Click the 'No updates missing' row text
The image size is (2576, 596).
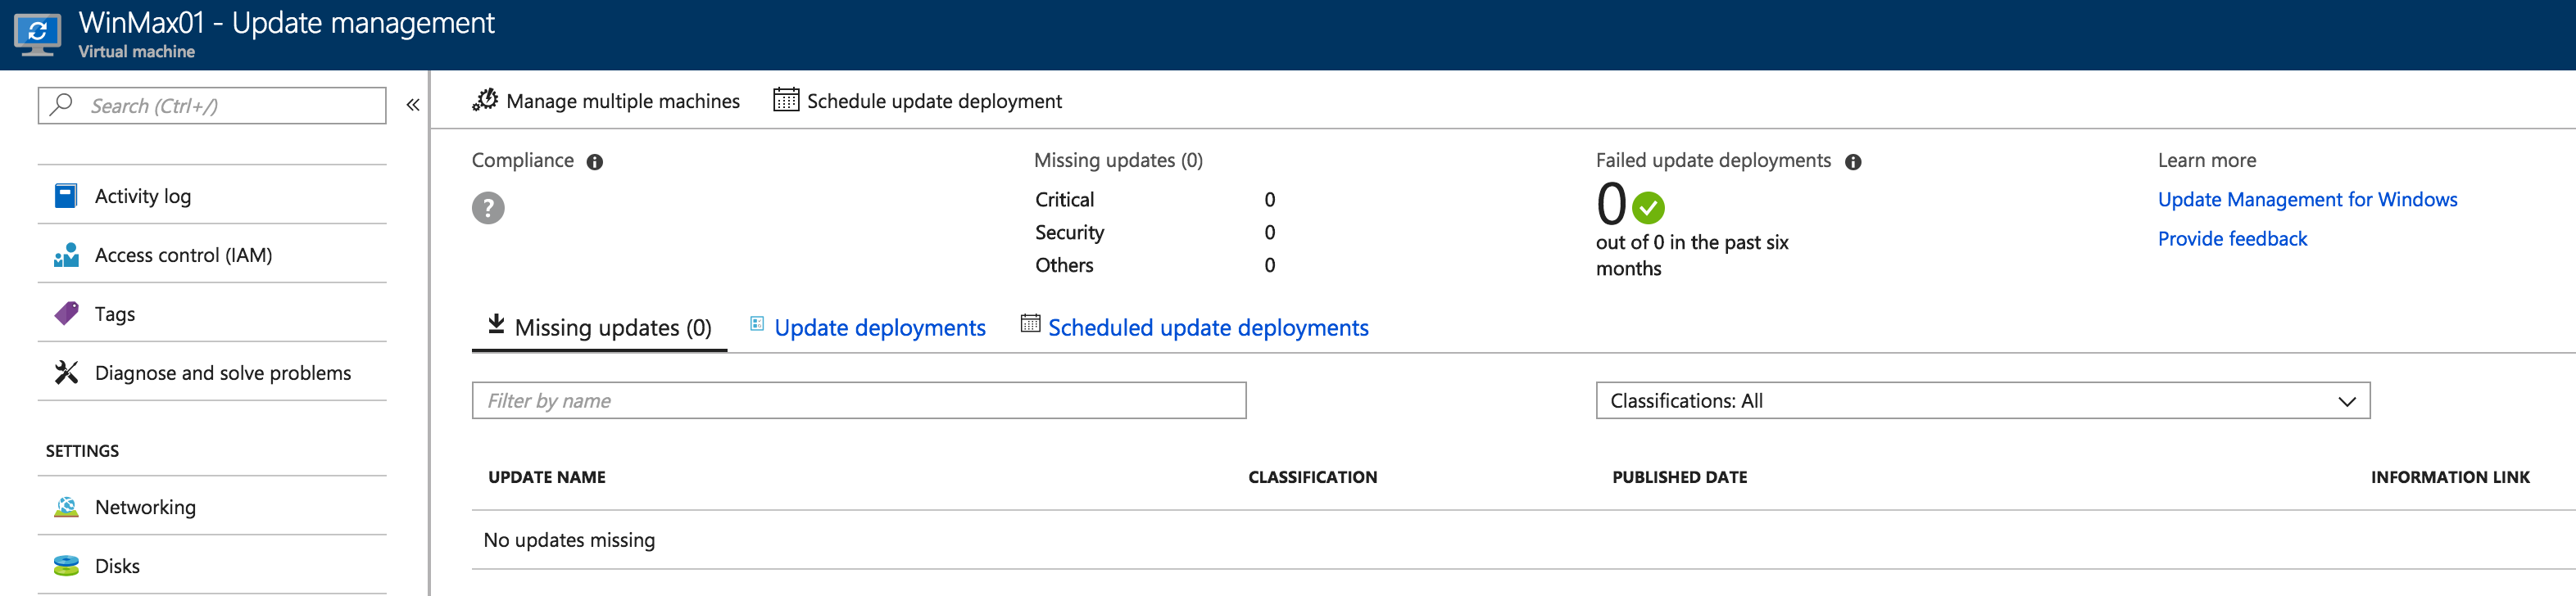click(569, 540)
